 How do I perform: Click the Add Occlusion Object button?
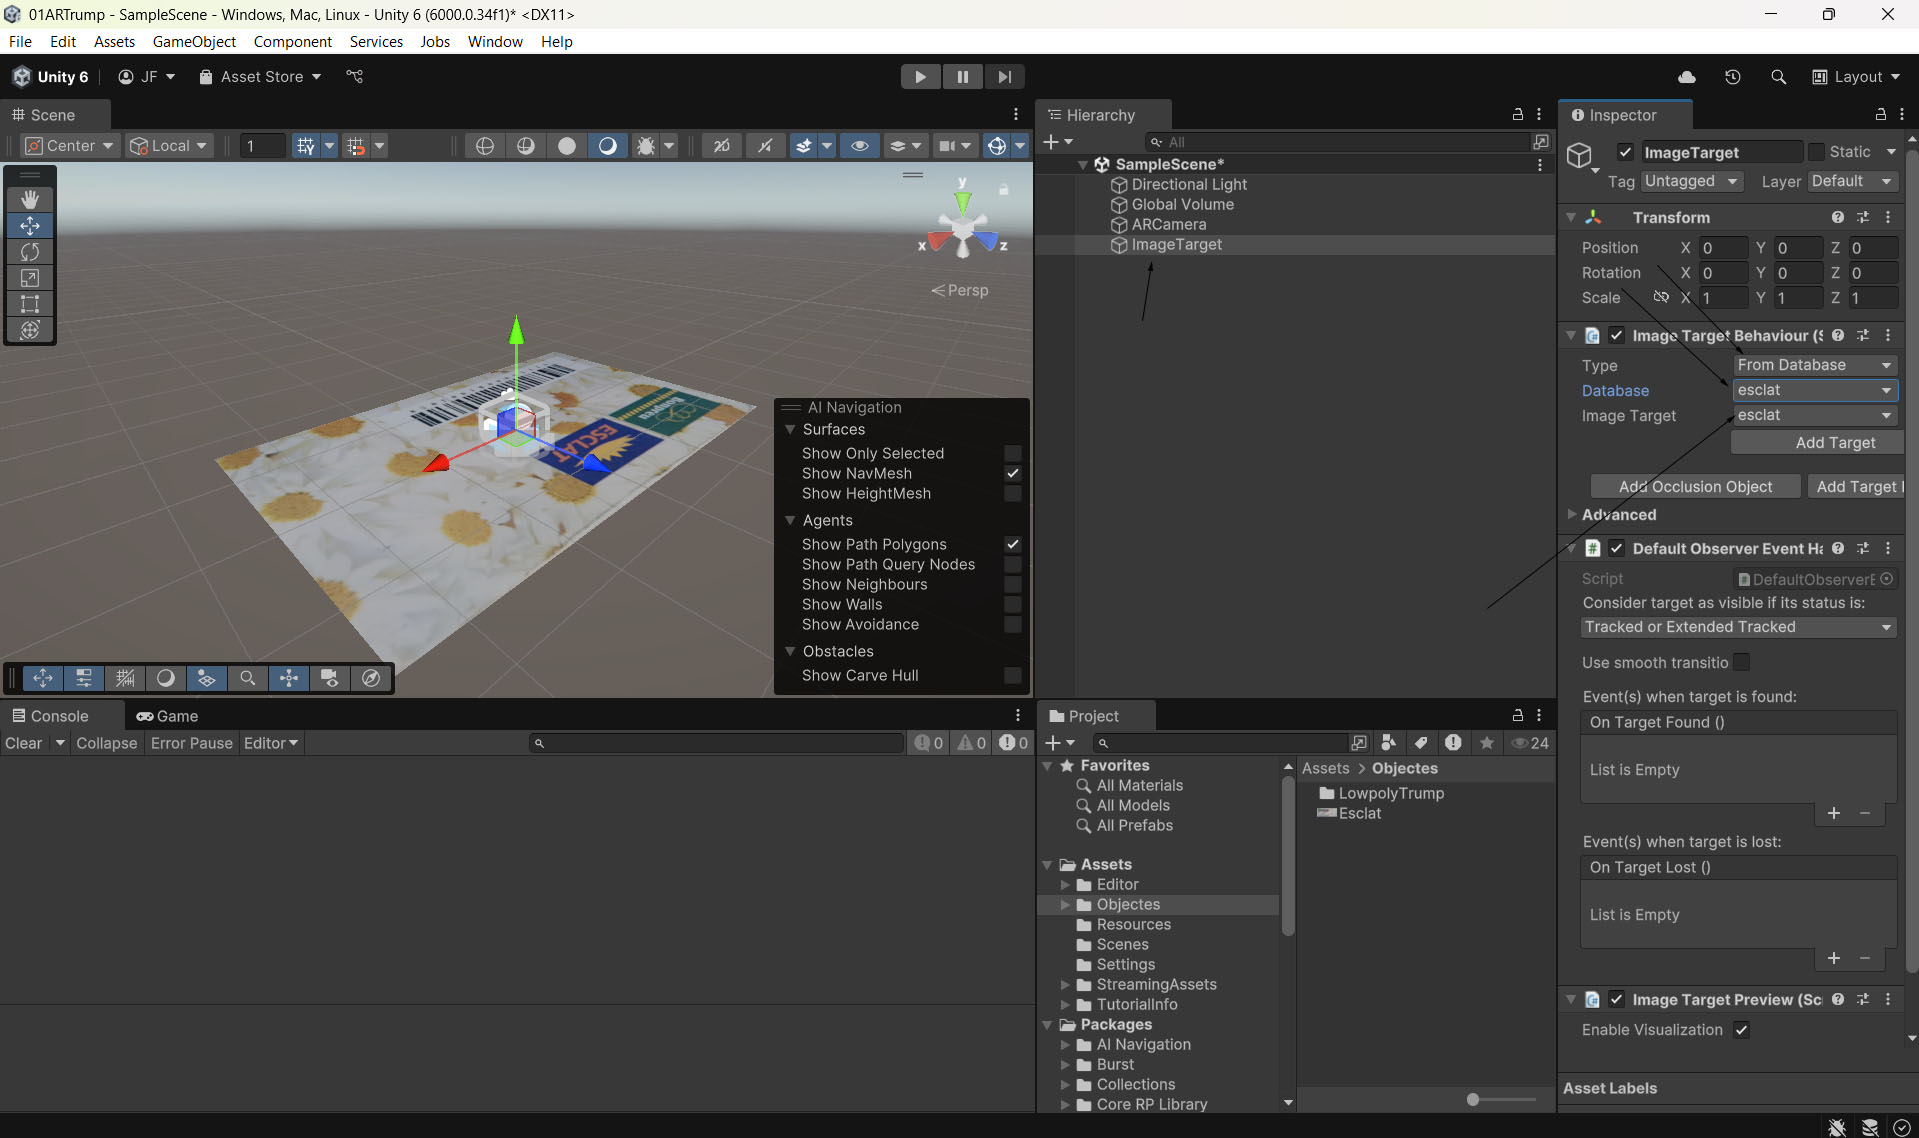tap(1695, 487)
